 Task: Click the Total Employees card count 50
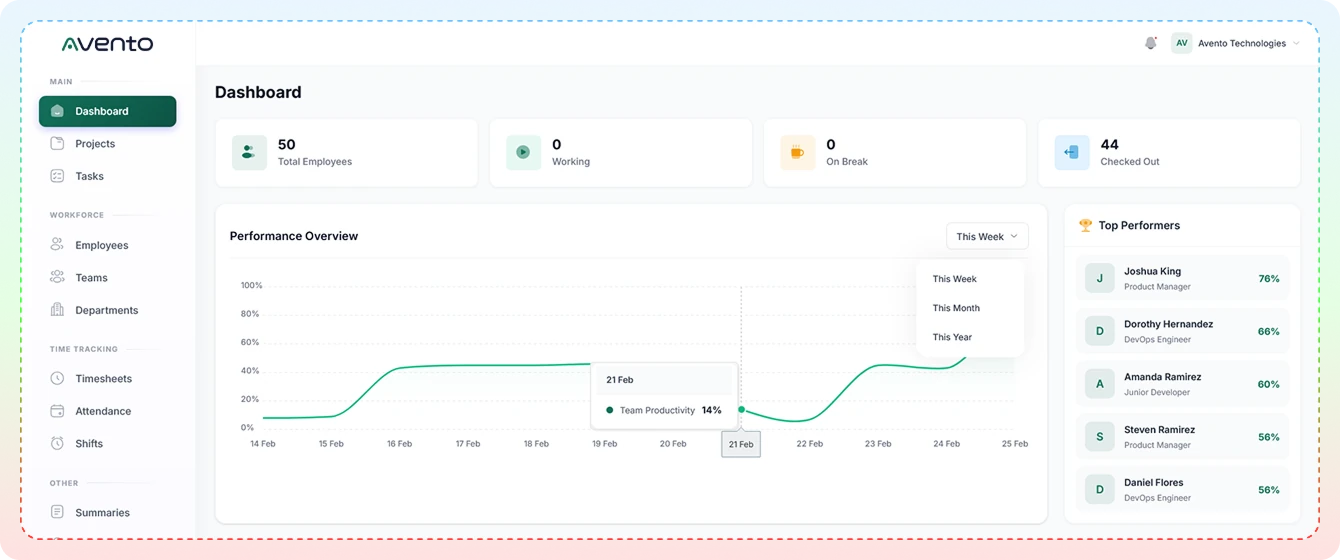286,145
